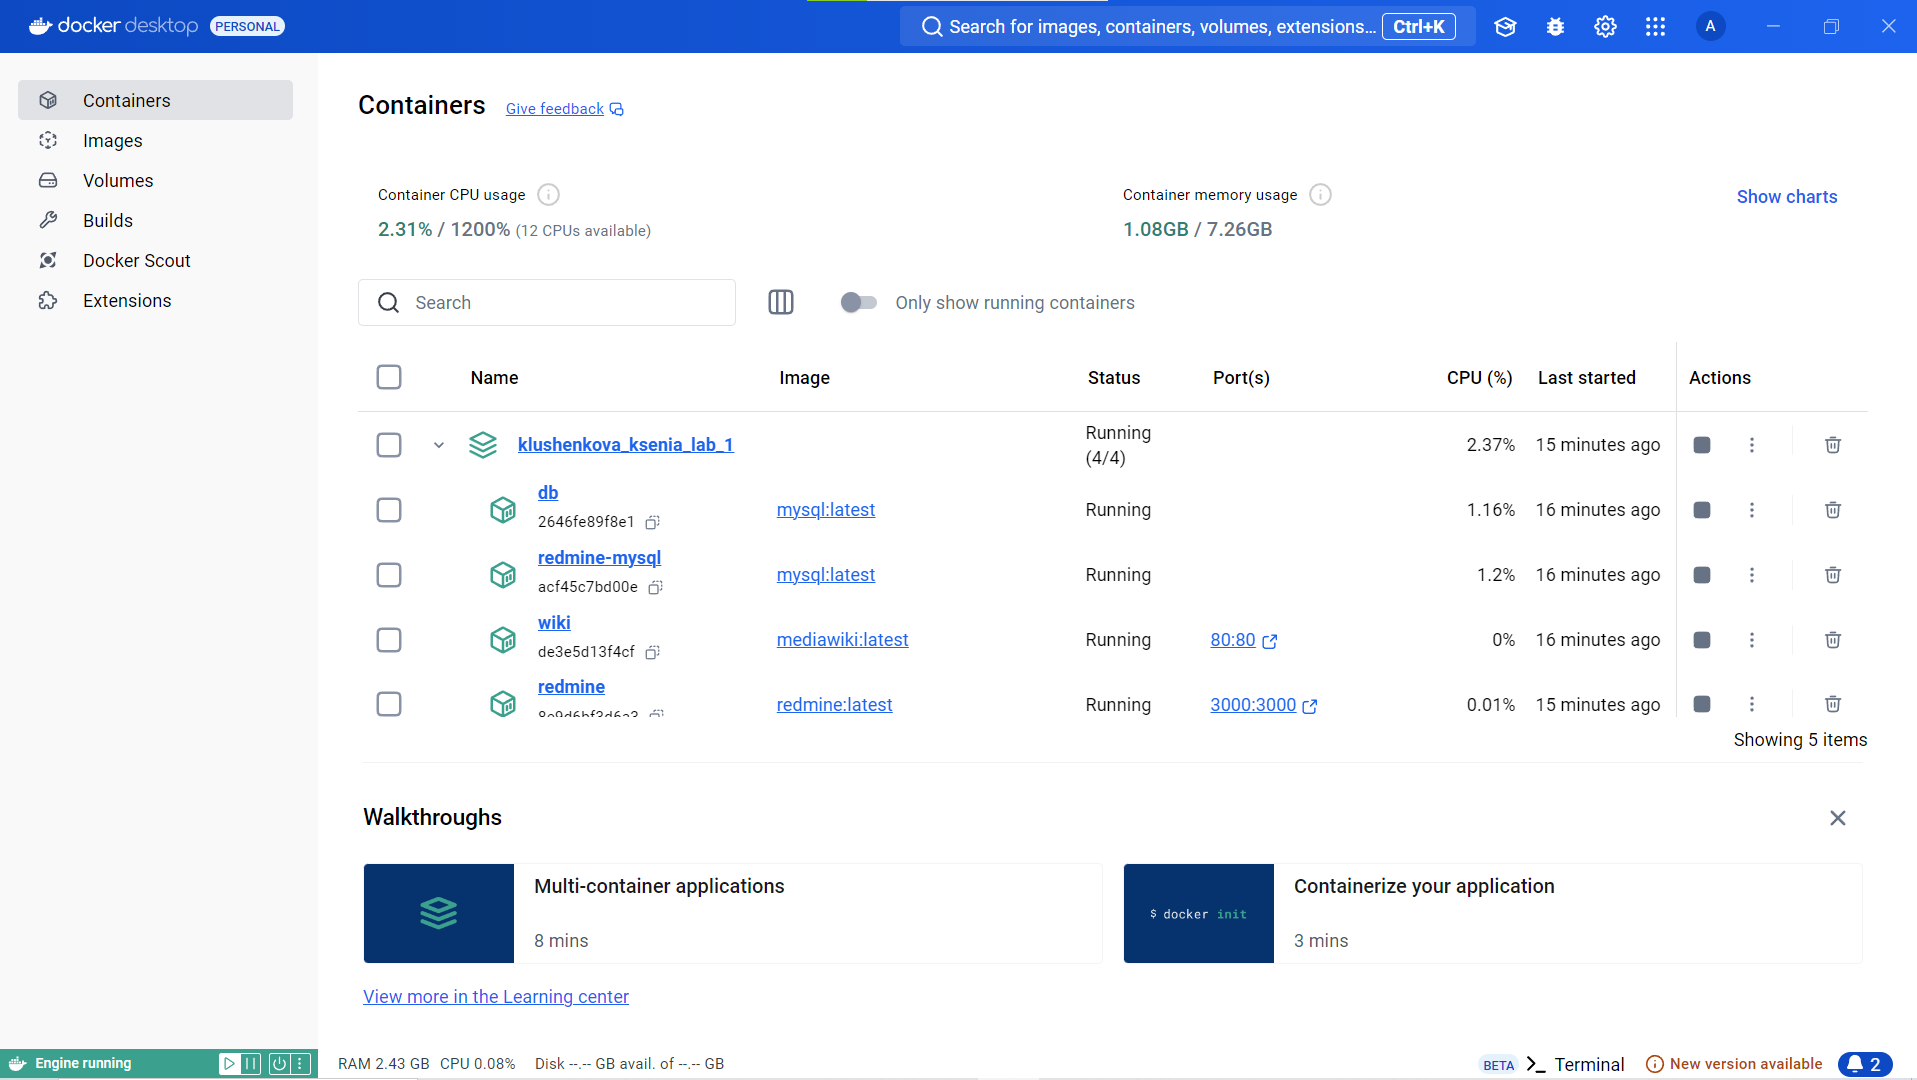Viewport: 1917px width, 1080px height.
Task: Go to the Builds sidebar section
Action: coord(155,220)
